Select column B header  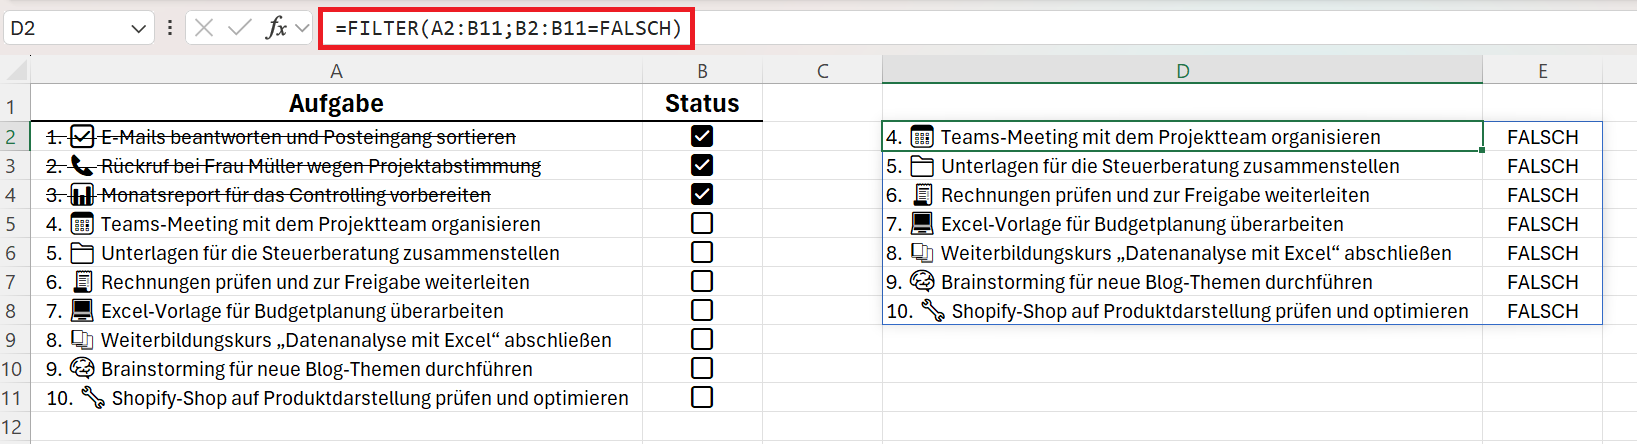coord(702,71)
